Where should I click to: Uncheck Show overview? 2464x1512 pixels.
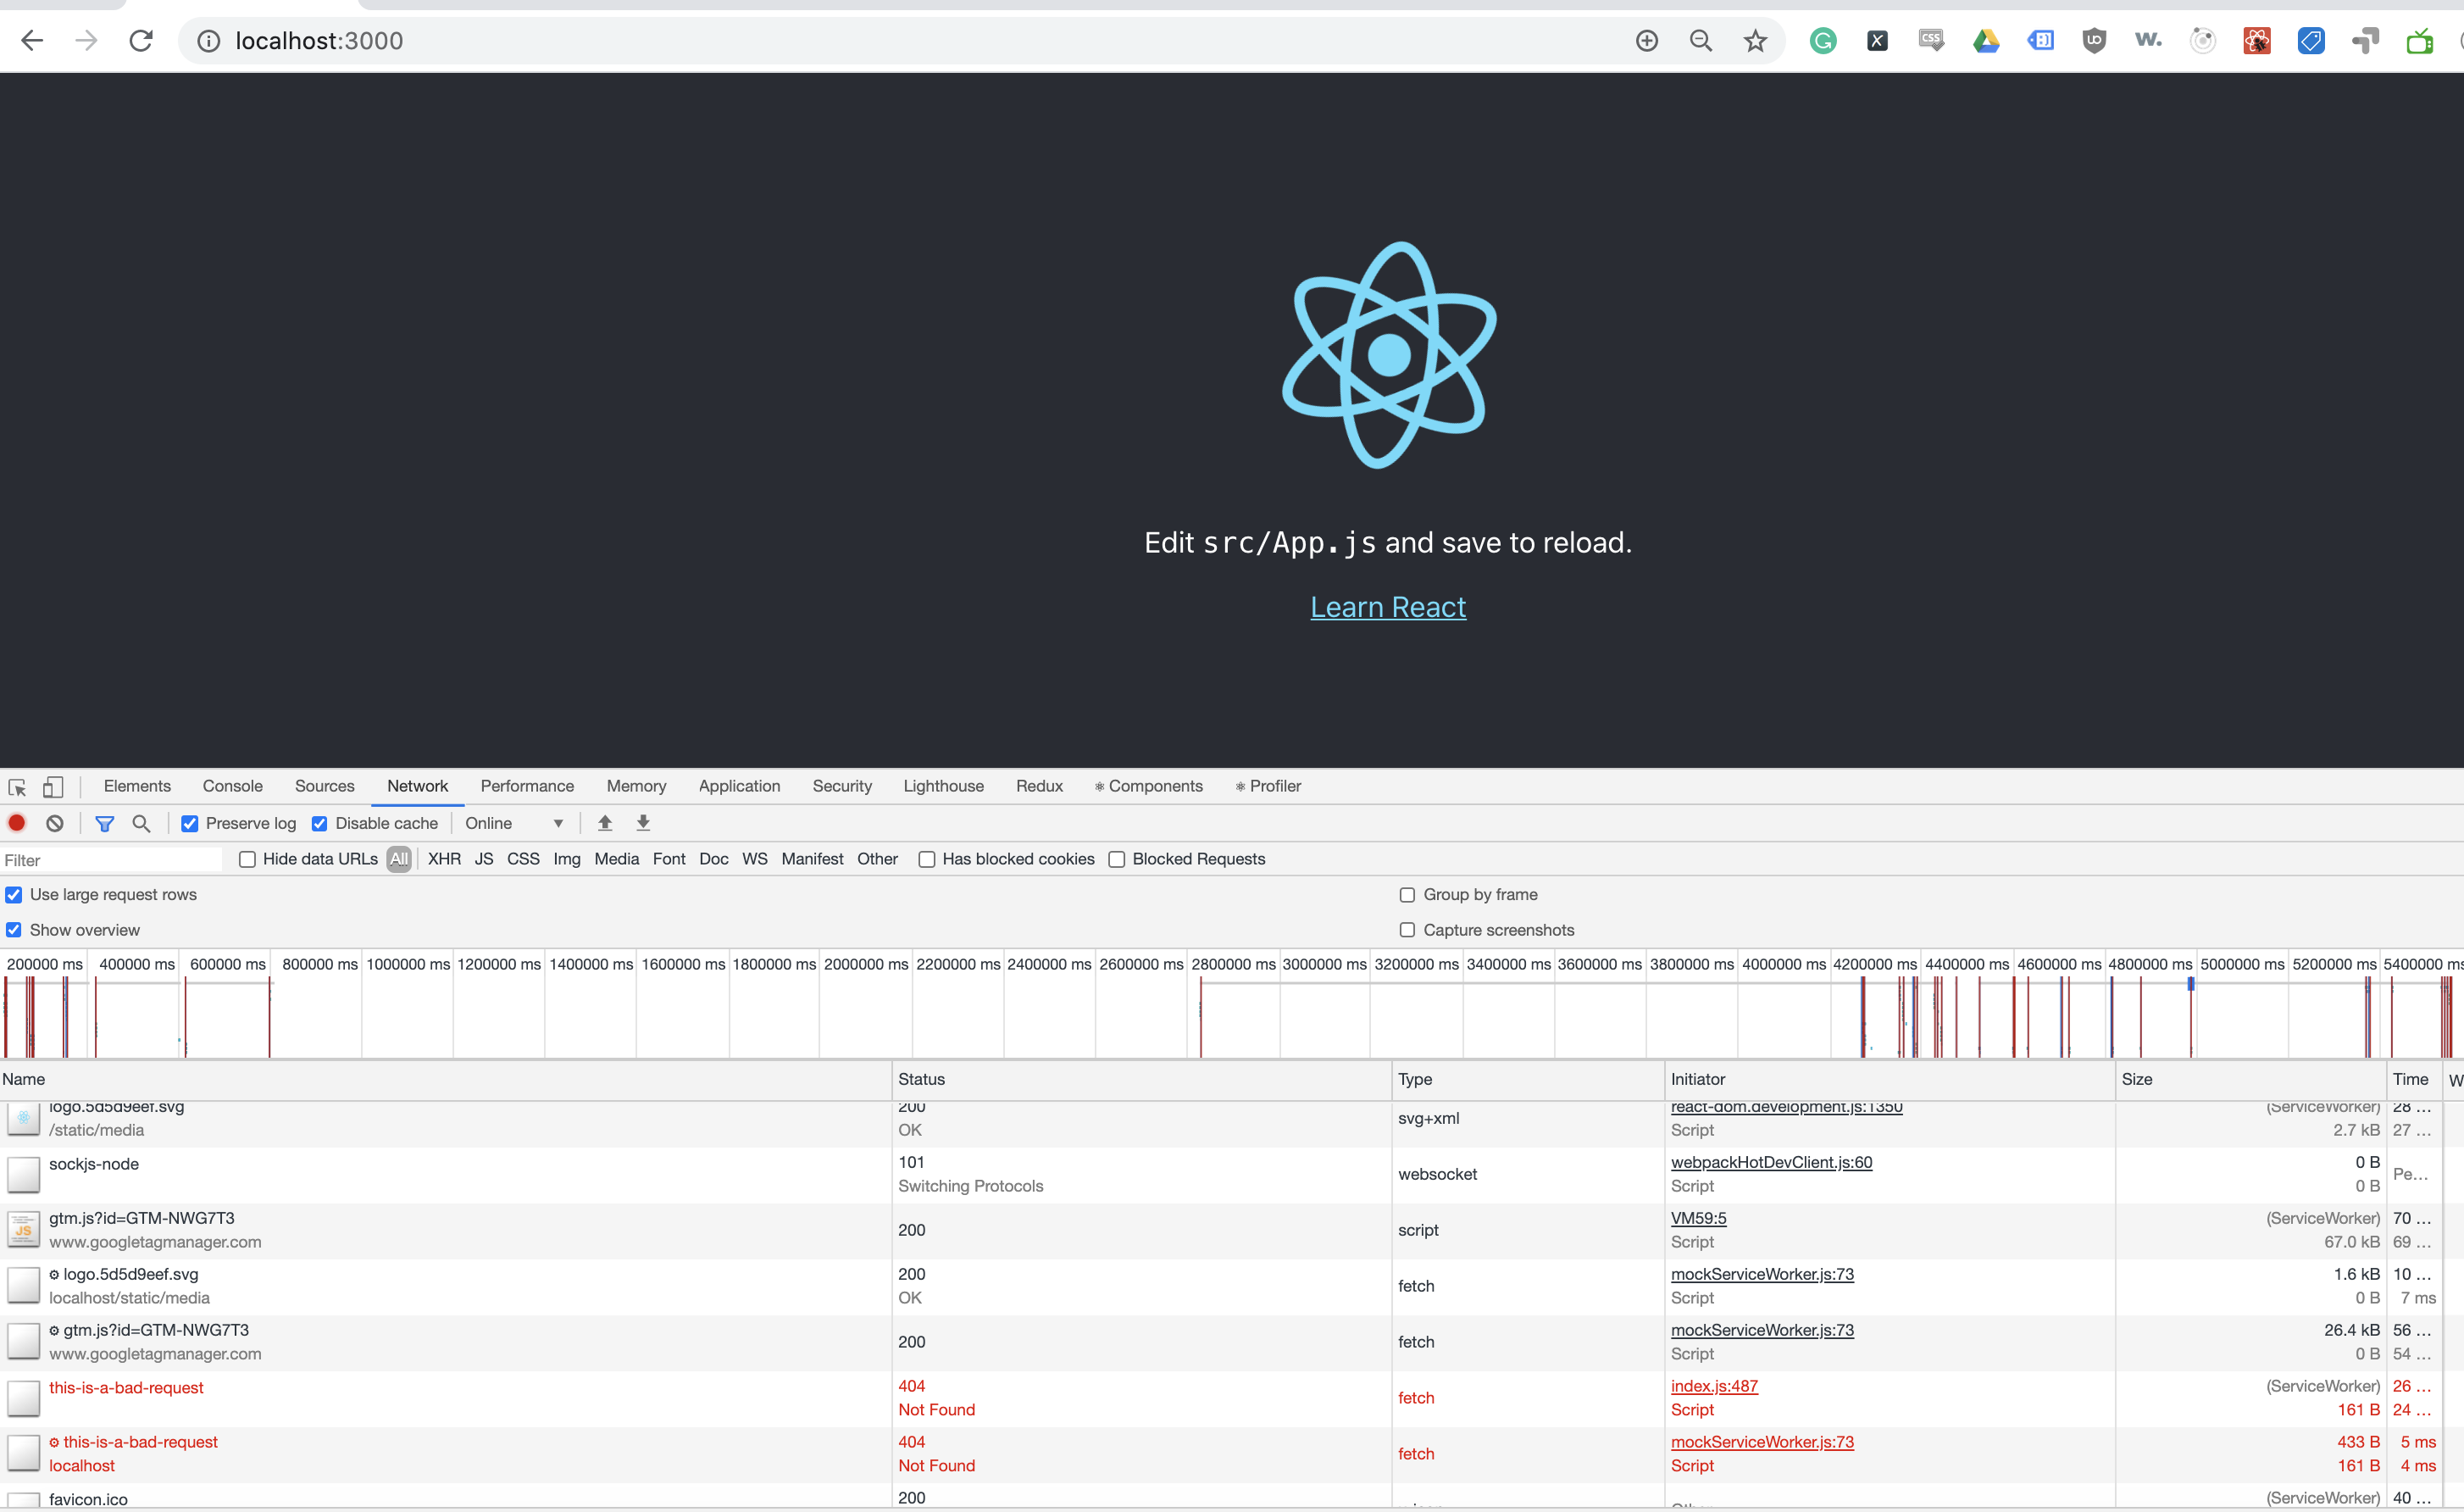coord(14,930)
